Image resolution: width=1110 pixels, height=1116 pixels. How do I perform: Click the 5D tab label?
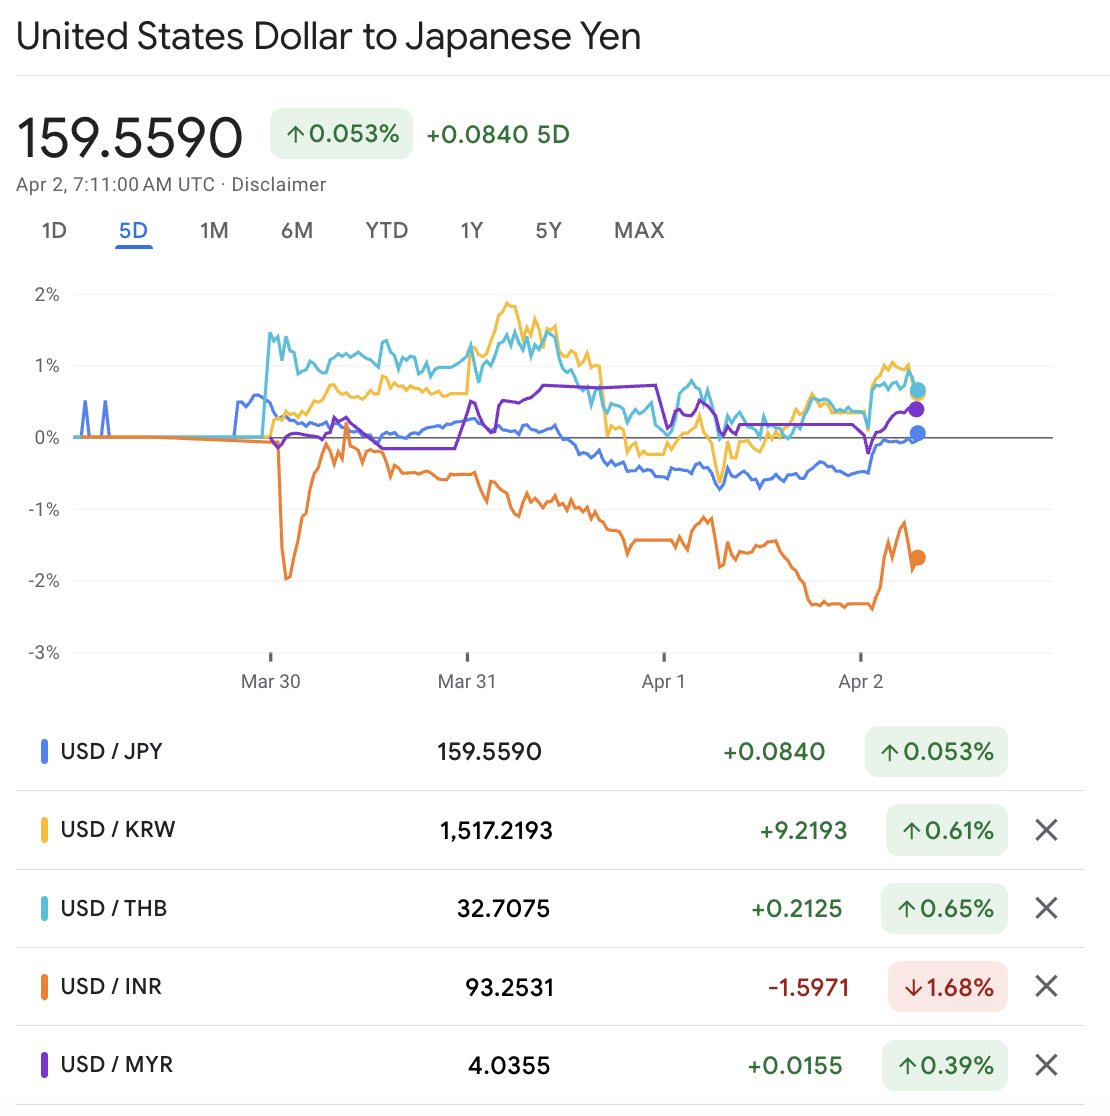click(x=134, y=230)
